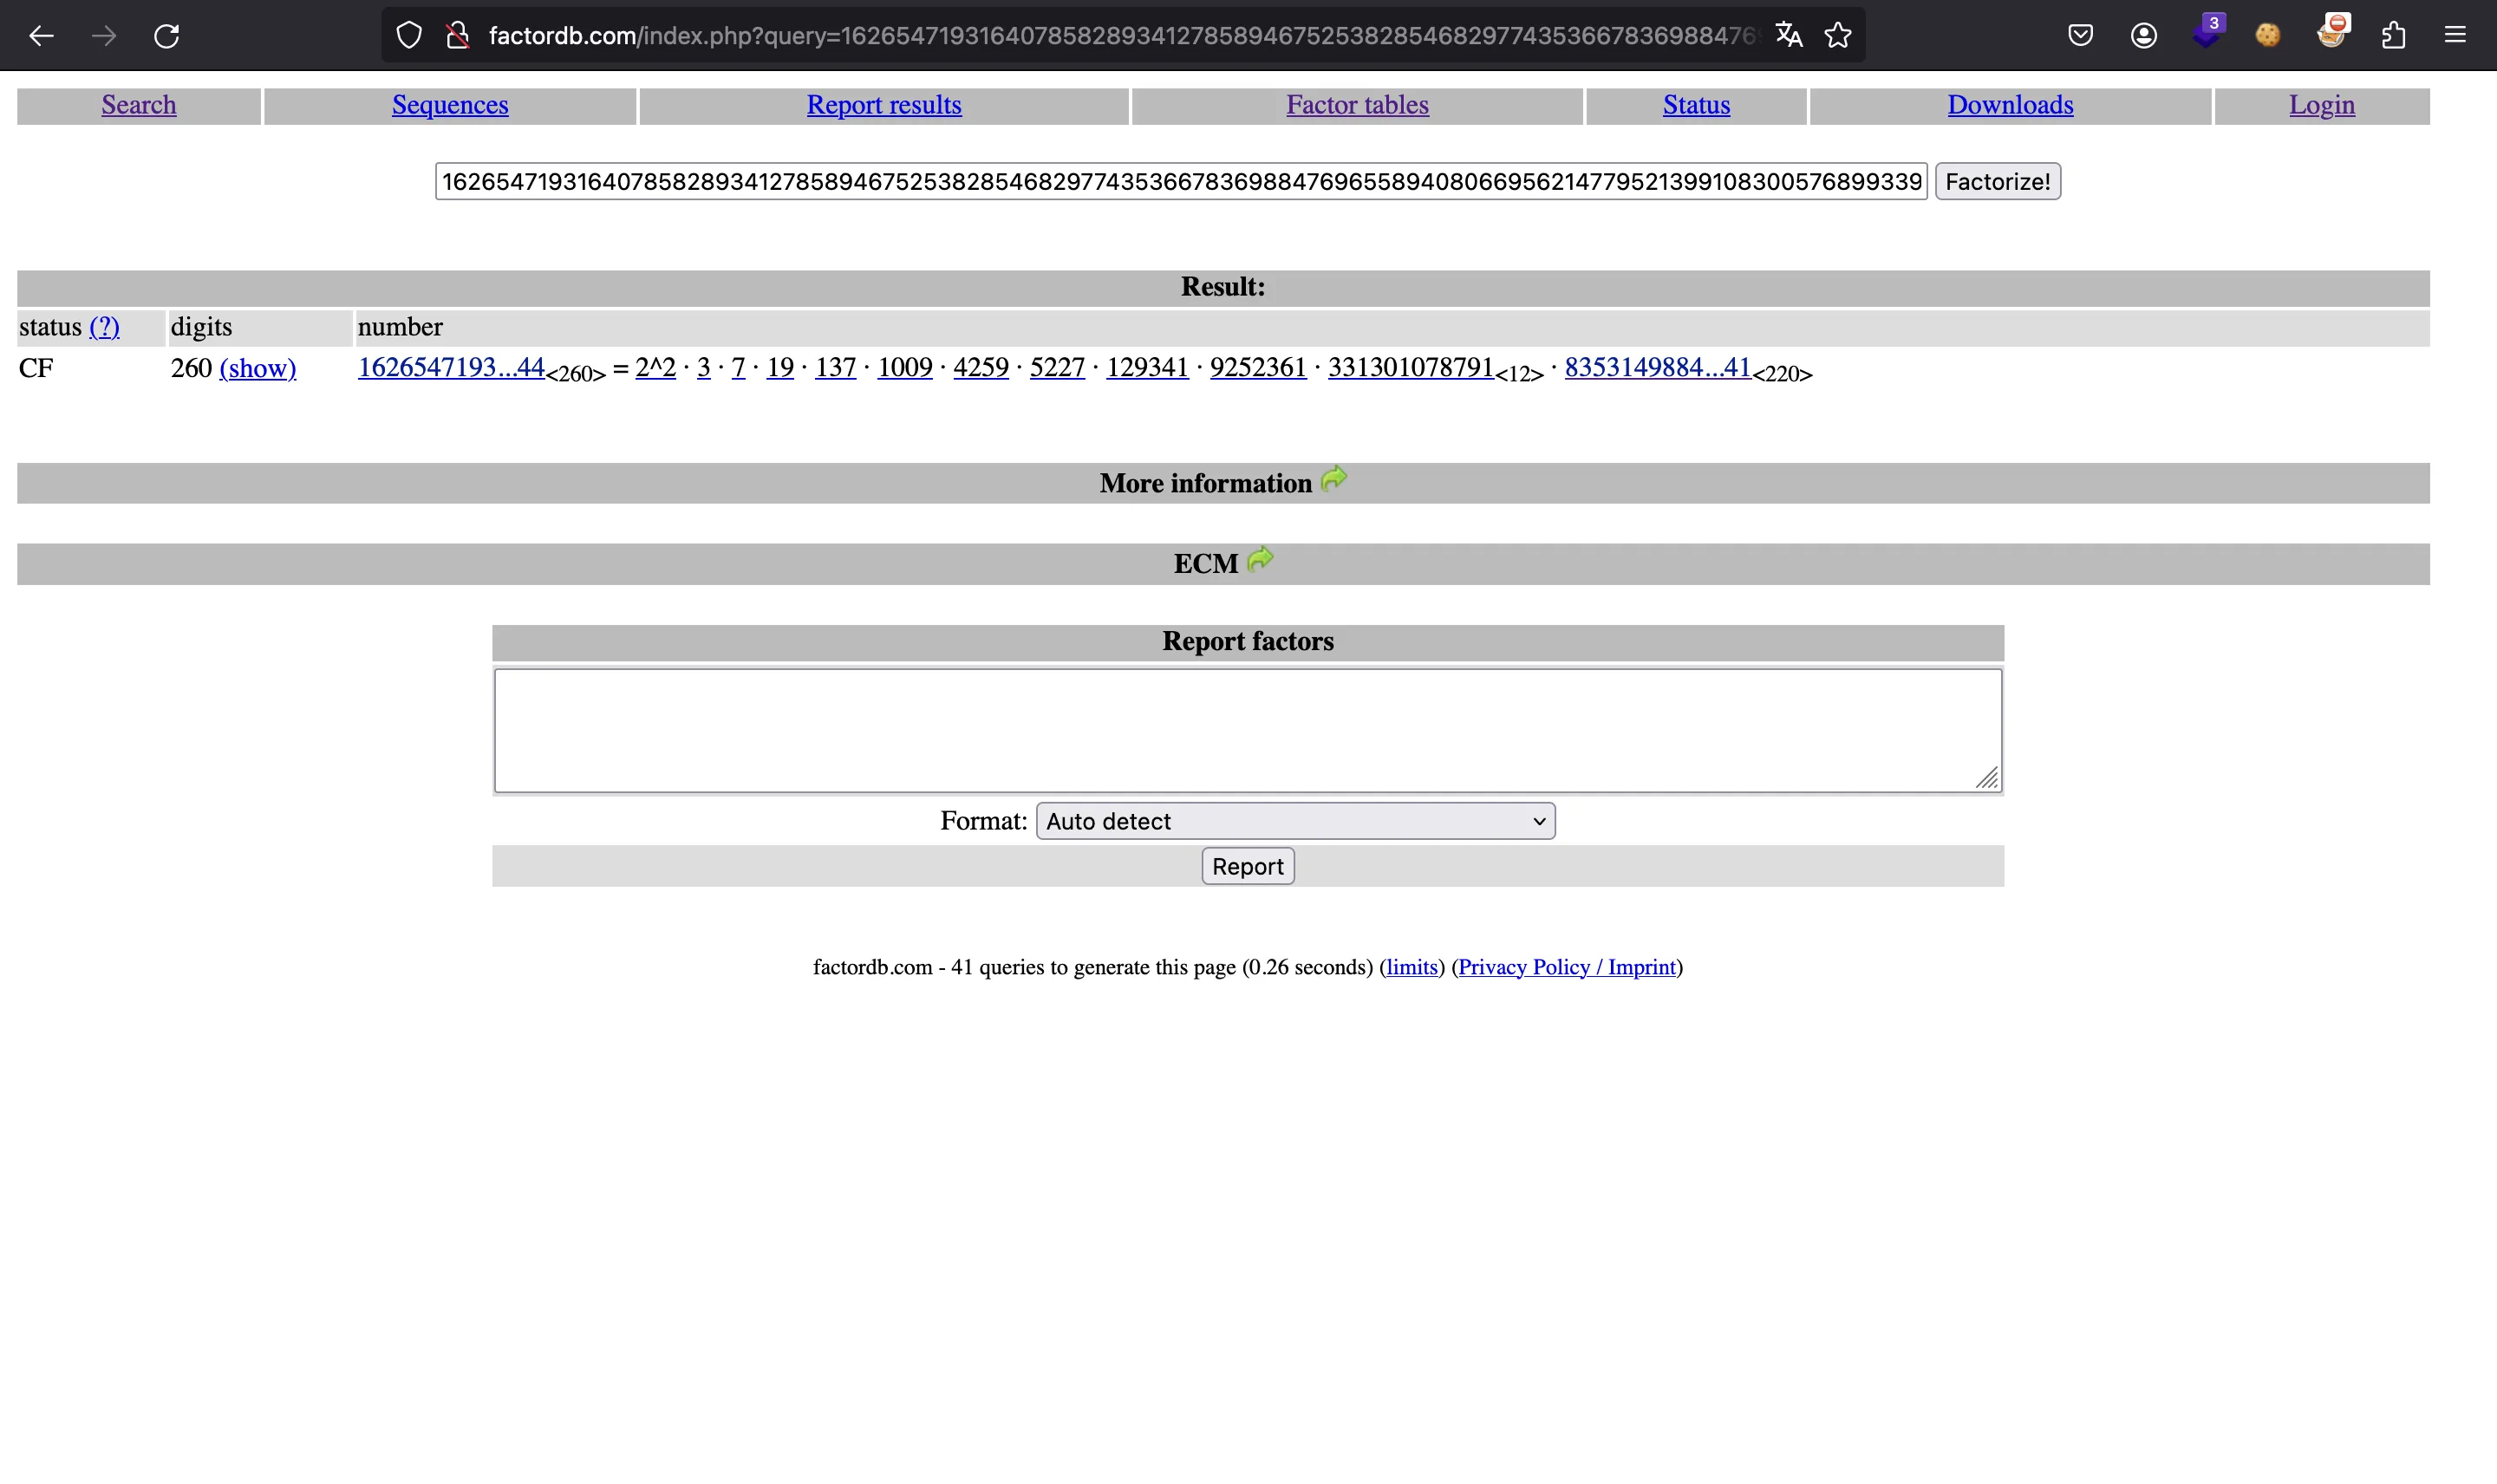
Task: Open composite factor 8353149884...41 link
Action: pos(1658,367)
